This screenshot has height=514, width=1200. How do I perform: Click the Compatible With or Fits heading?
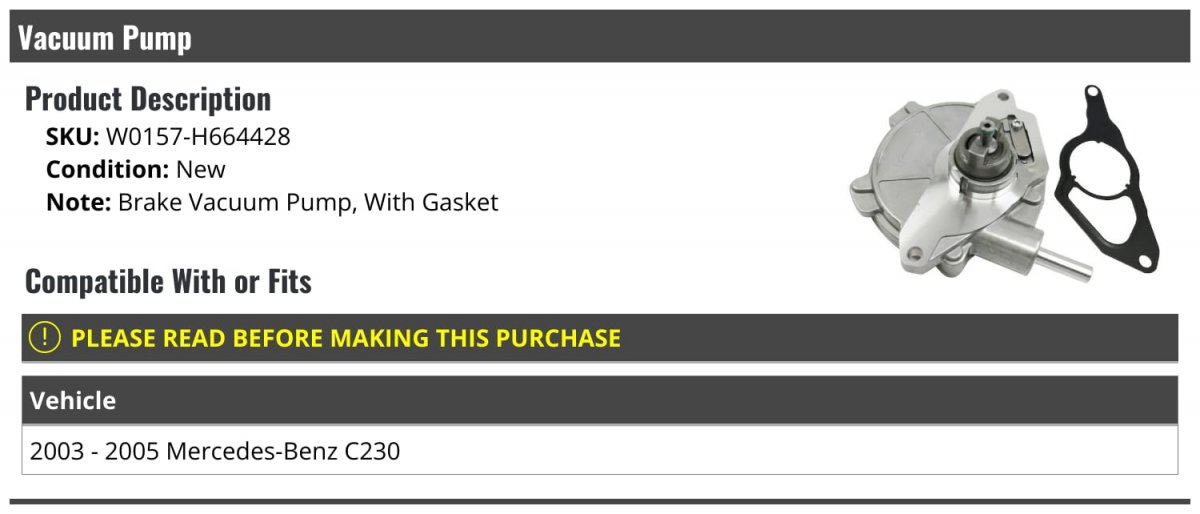[168, 282]
